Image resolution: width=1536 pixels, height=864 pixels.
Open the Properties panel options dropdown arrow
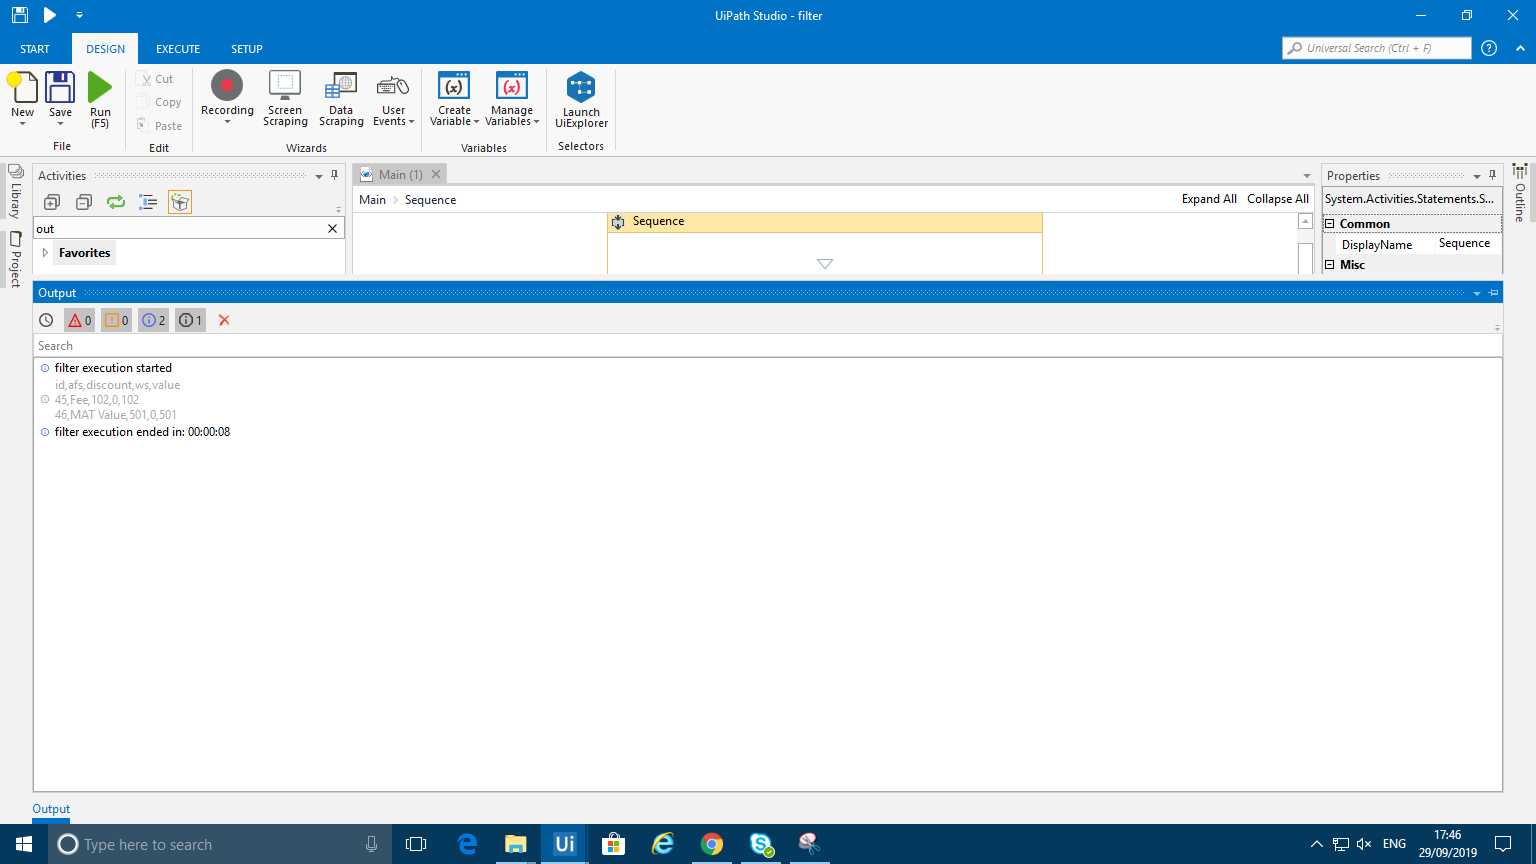(x=1477, y=176)
